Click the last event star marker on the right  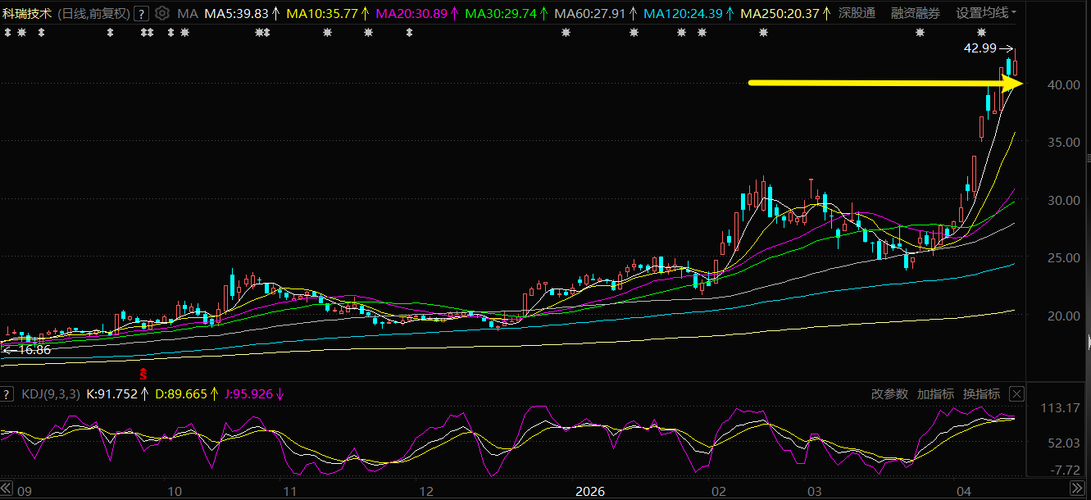[980, 33]
